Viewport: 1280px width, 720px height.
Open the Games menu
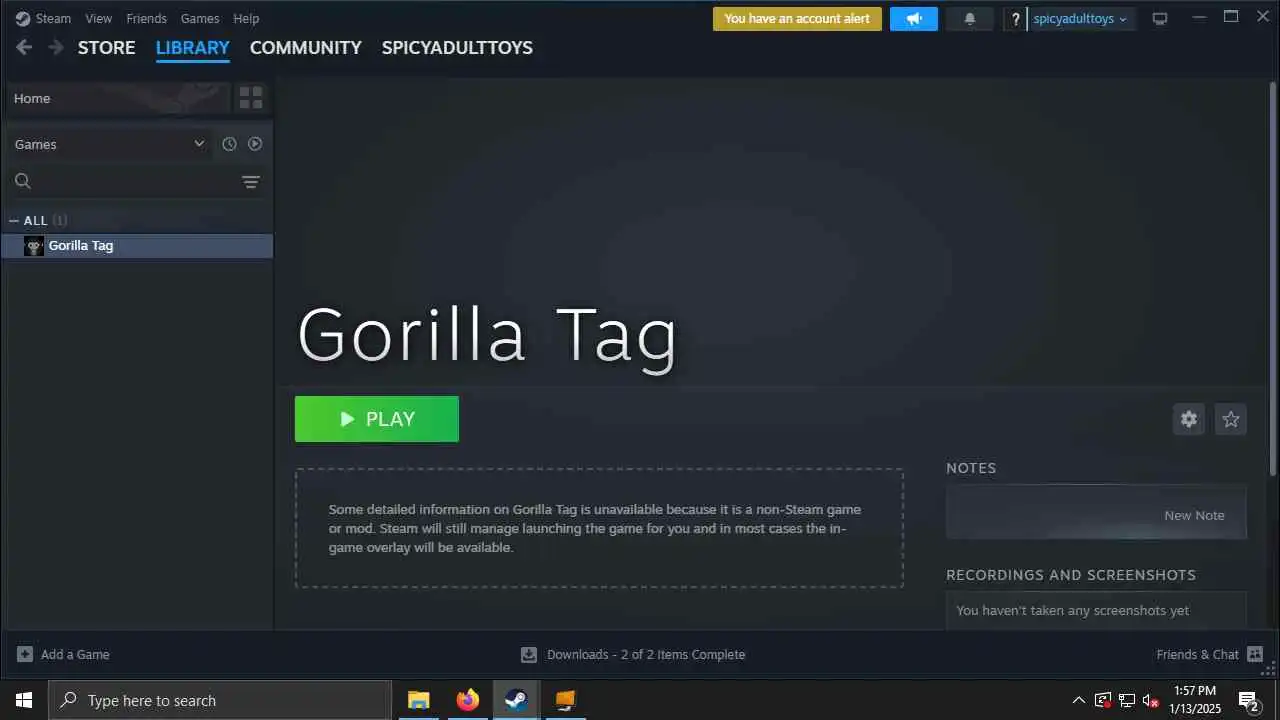coord(200,18)
